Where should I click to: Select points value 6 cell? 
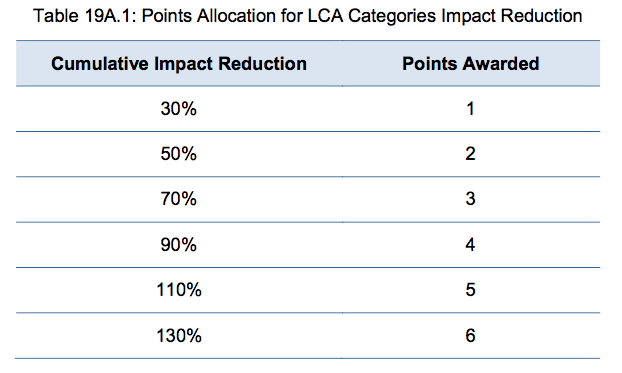[x=470, y=335]
